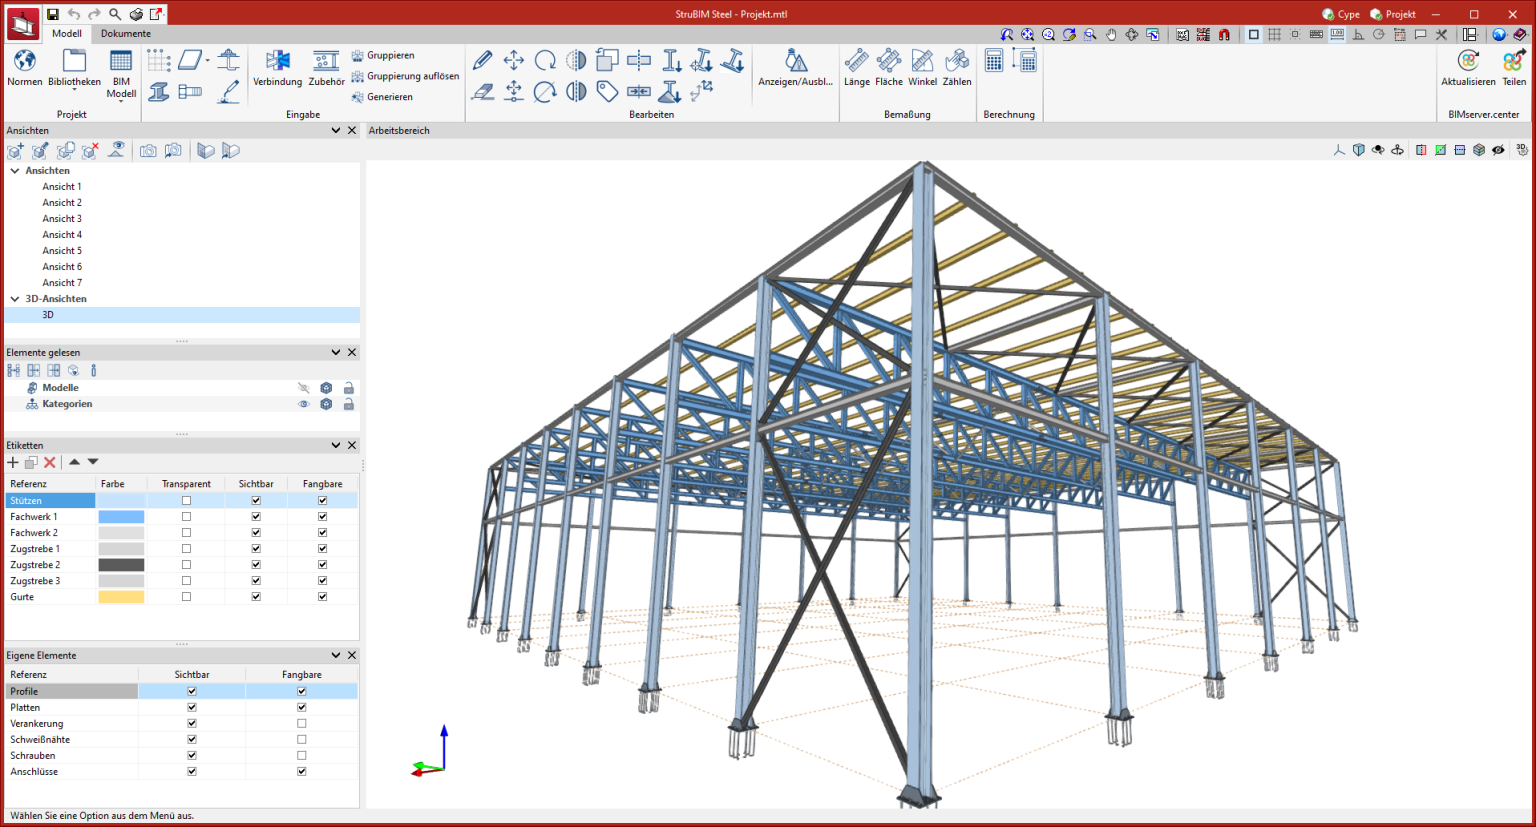
Task: Click the dark gray Zugstrebe 2 color swatch
Action: coord(121,565)
